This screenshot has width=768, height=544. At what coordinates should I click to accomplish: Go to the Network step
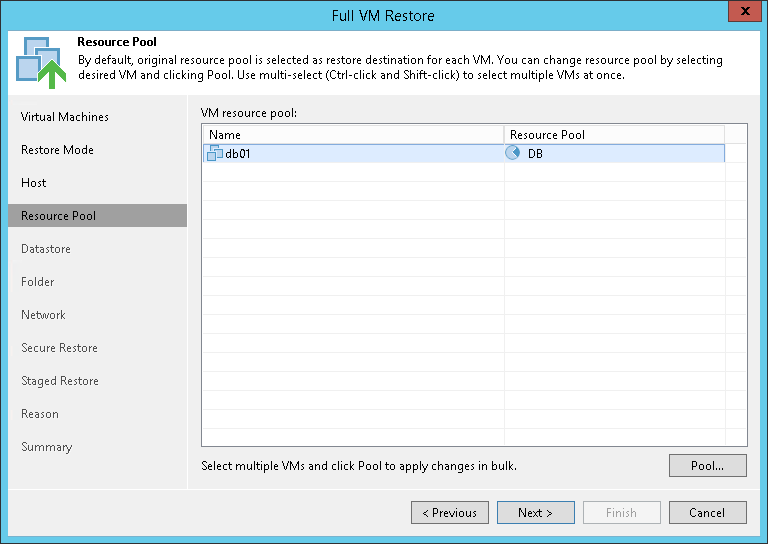[43, 315]
